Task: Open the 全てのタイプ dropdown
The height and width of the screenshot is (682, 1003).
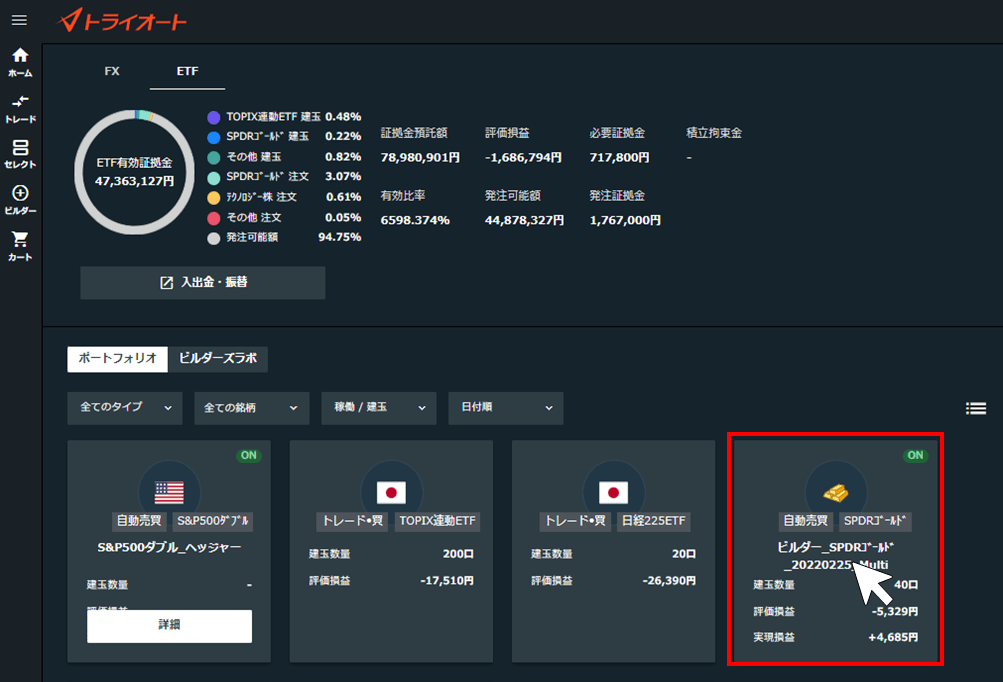Action: (125, 408)
